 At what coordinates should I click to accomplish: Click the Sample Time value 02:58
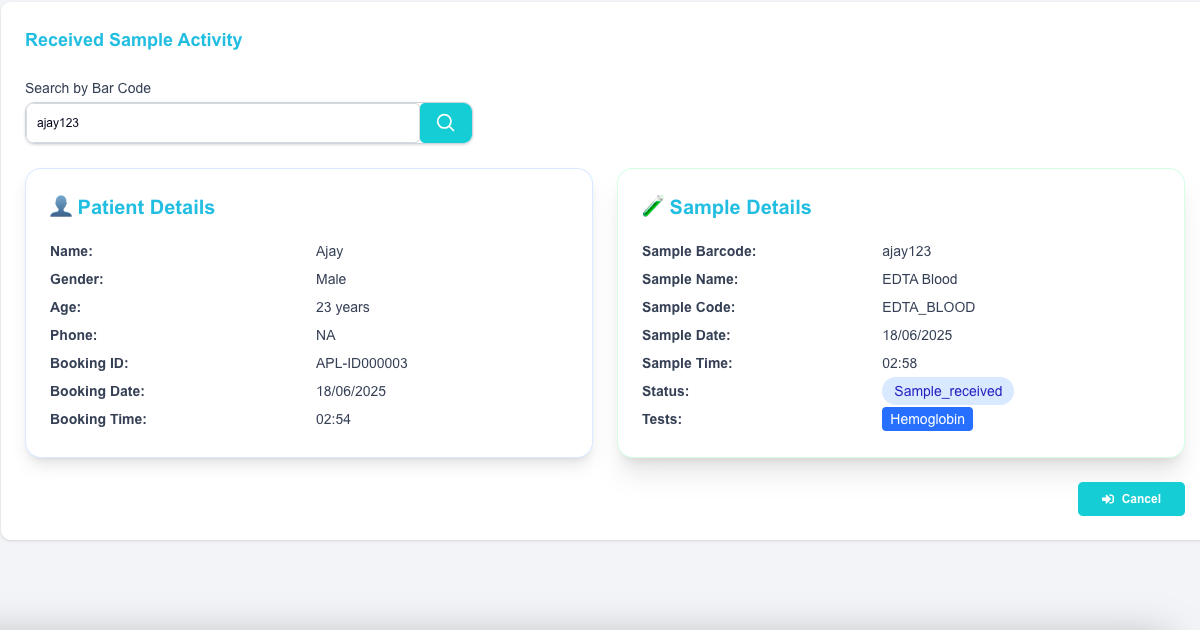899,363
